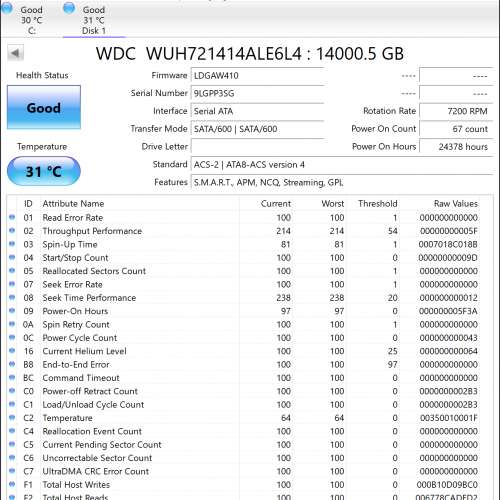Click the status dot for Start/Stop Count
Screen dimensions: 500x500
(x=12, y=257)
